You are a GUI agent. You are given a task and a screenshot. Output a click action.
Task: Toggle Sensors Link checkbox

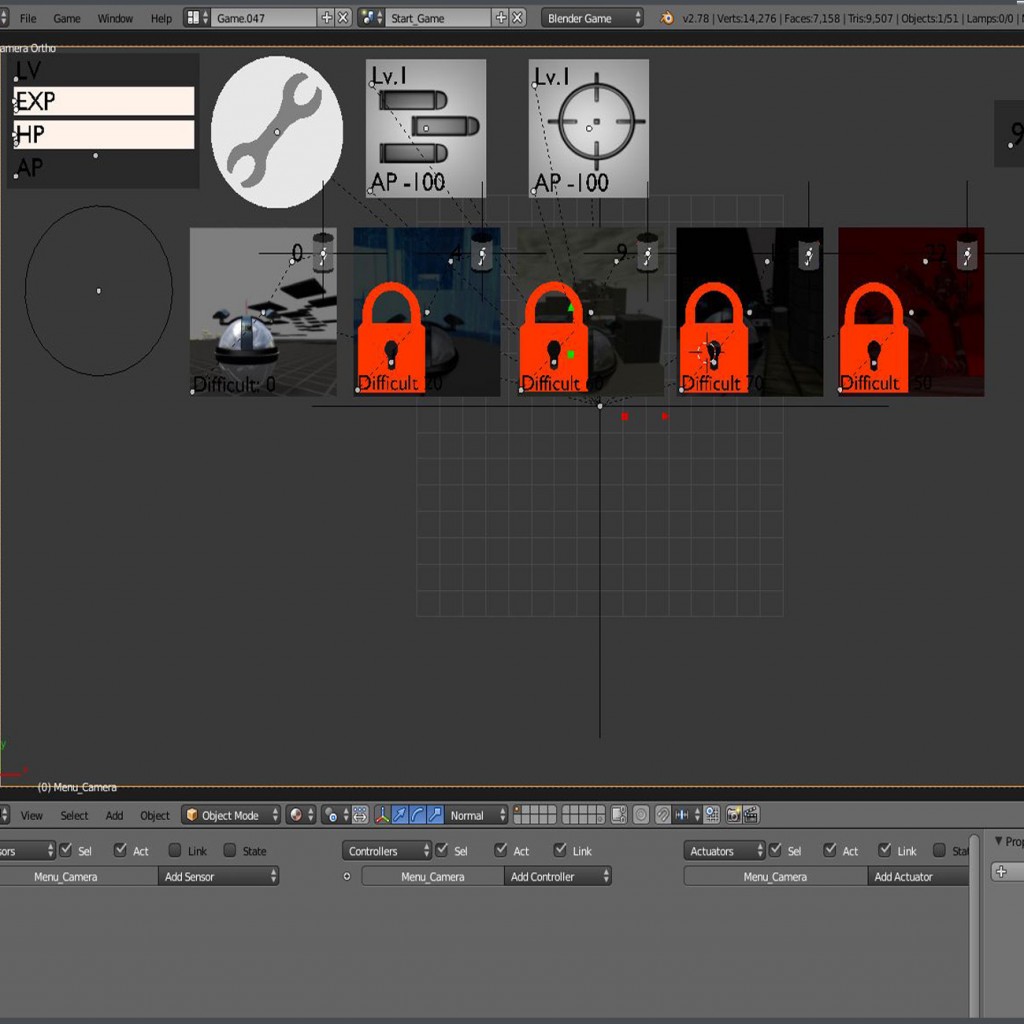[x=175, y=851]
